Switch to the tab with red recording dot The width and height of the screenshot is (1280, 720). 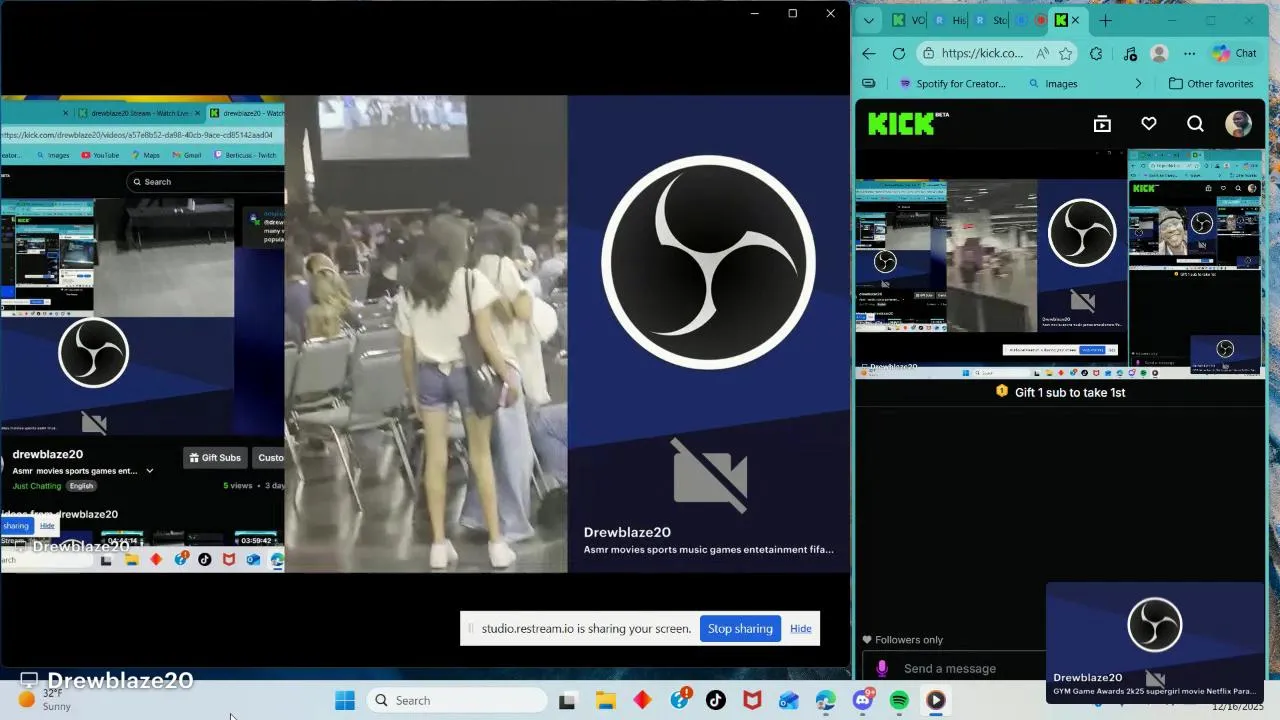pos(1040,20)
